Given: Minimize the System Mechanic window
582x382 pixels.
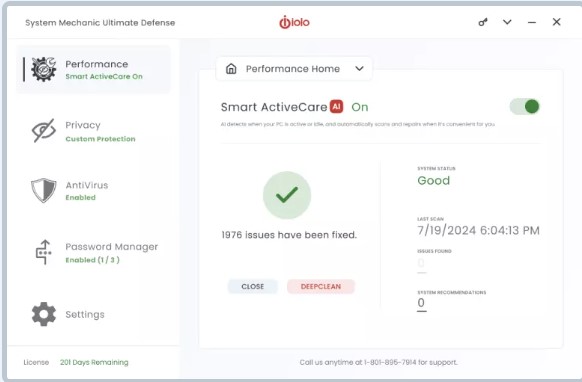Looking at the screenshot, I should point(532,22).
